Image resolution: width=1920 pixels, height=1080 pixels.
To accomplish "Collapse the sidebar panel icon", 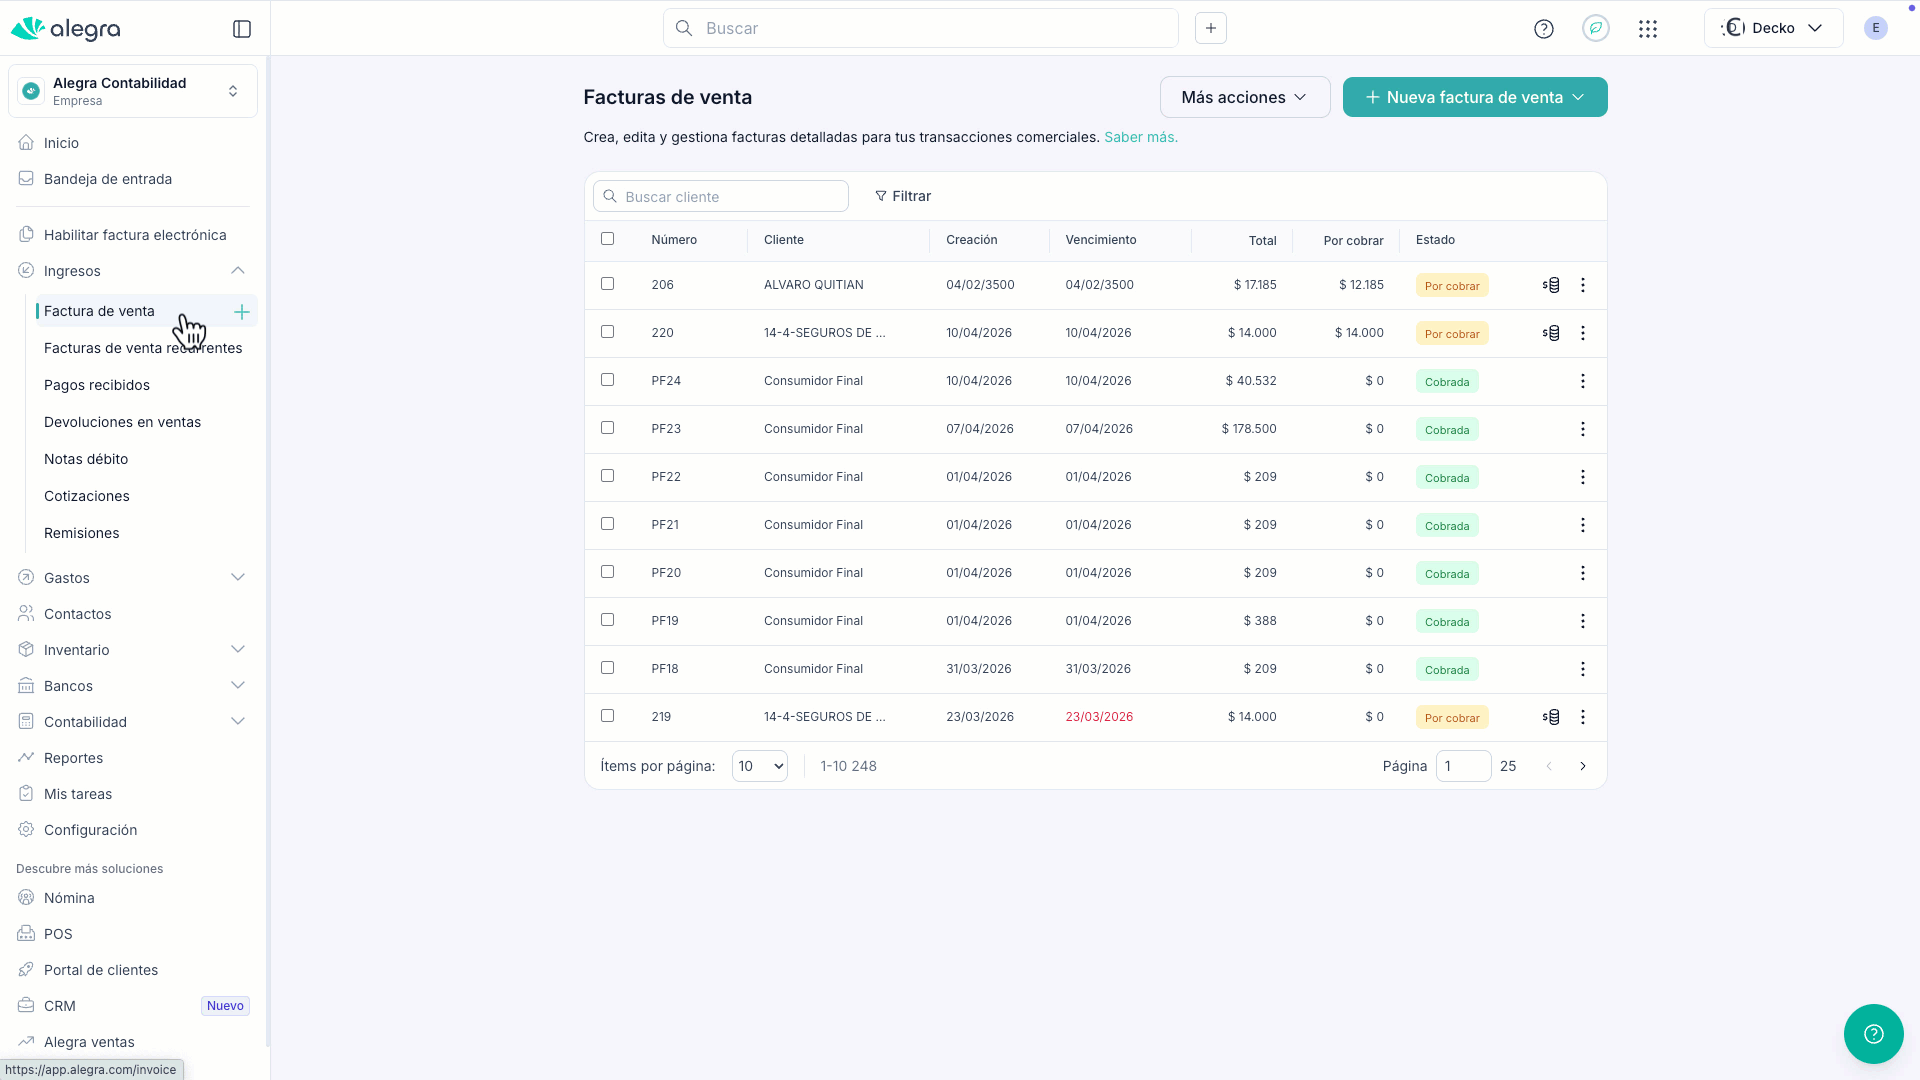I will (242, 29).
